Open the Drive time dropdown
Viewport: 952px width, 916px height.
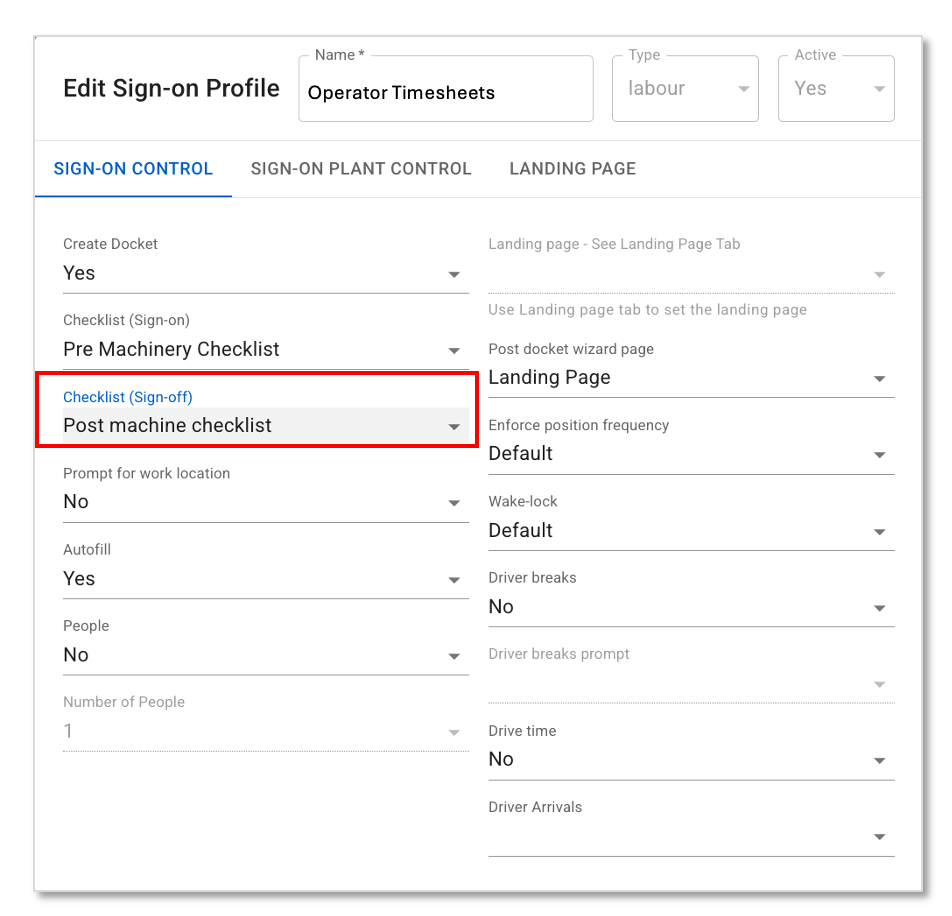click(x=690, y=760)
